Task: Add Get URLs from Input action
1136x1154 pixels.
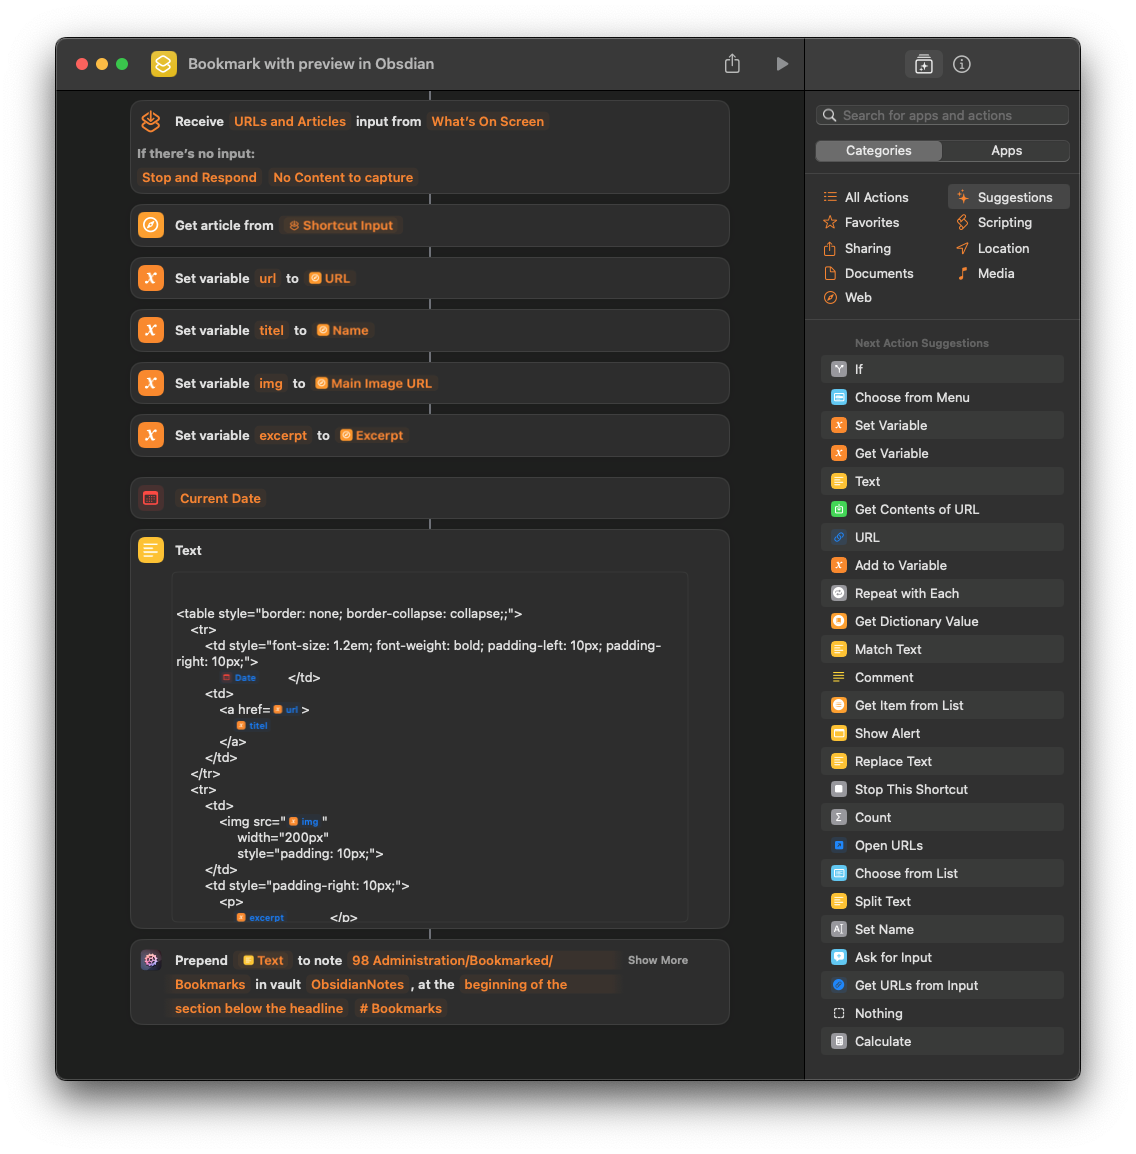Action: click(x=942, y=985)
